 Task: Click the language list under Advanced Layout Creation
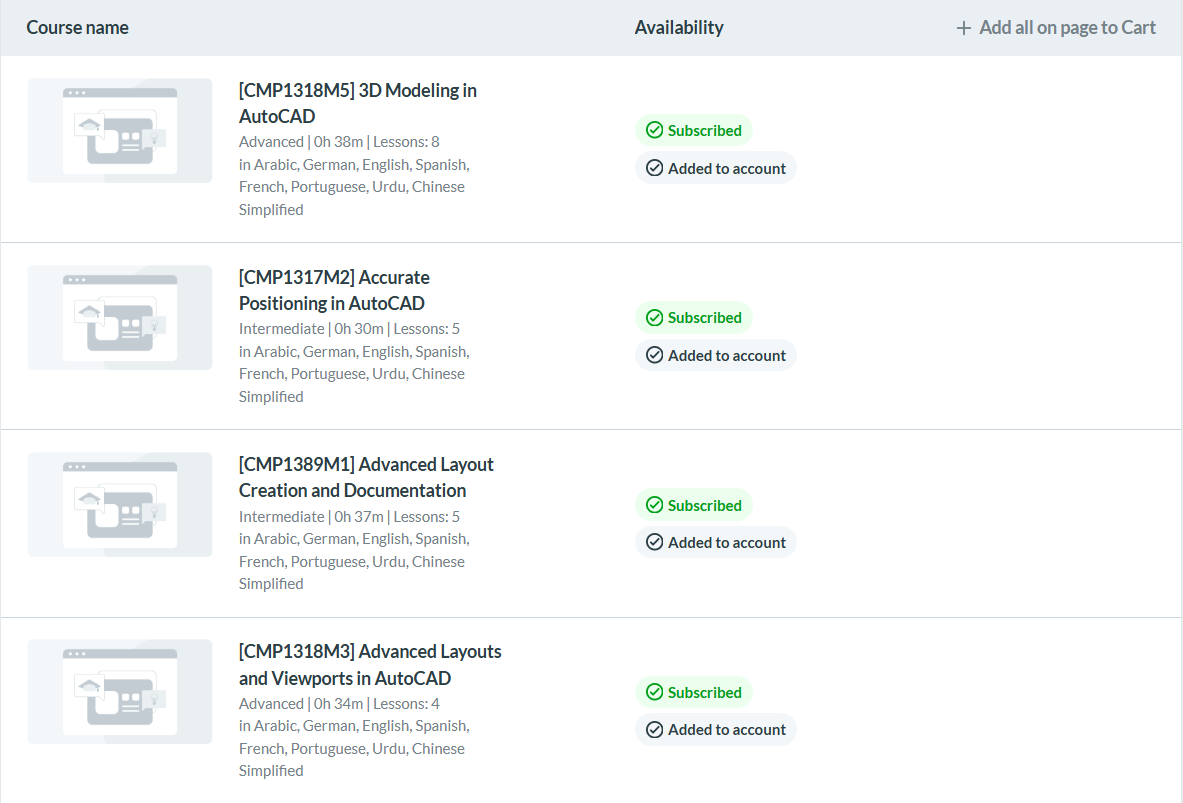coord(354,561)
